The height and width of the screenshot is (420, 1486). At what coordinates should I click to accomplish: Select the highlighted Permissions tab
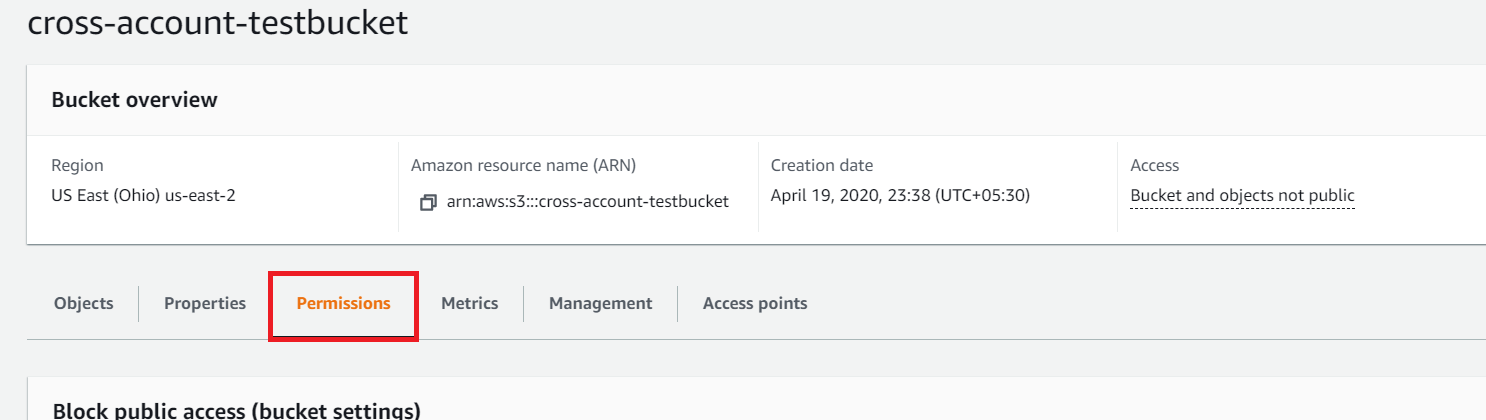click(x=343, y=303)
